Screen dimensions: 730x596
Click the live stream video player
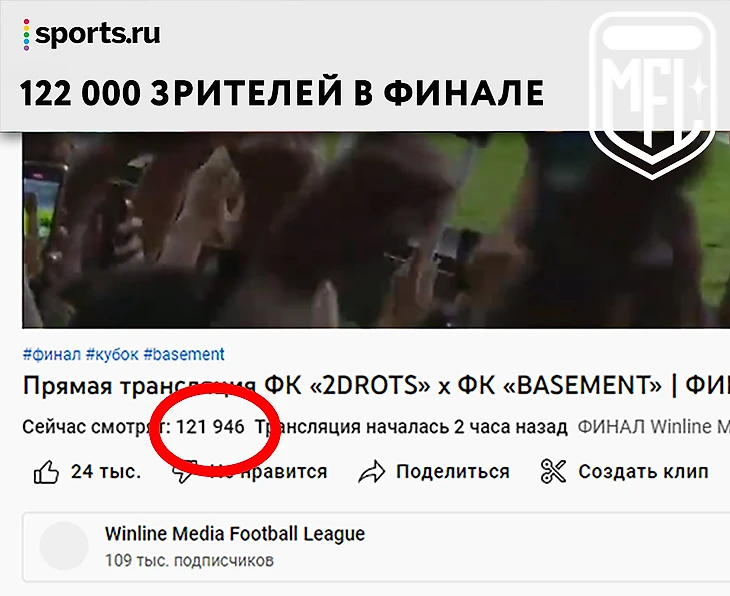point(376,230)
